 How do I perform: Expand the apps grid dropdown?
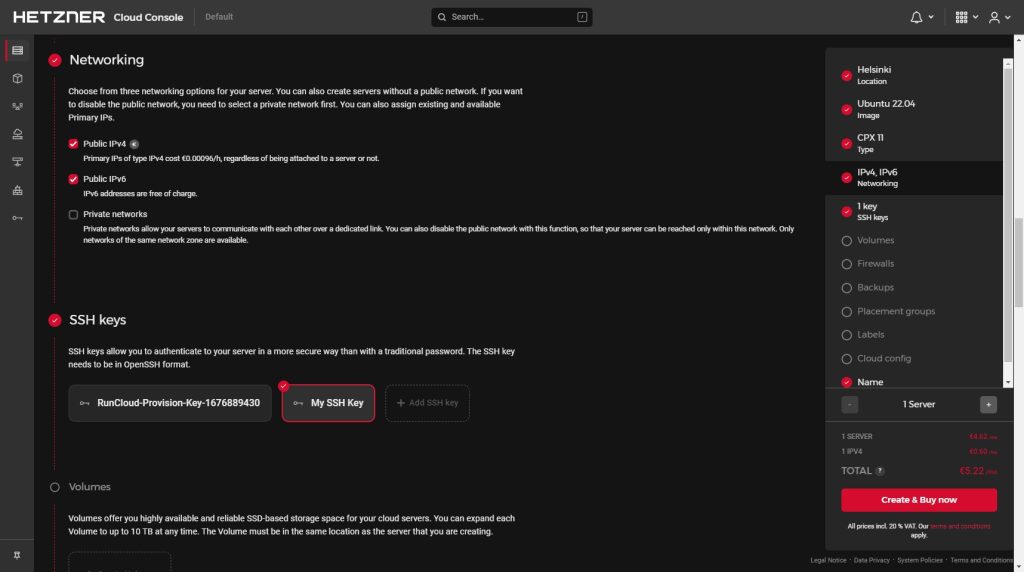(x=966, y=17)
